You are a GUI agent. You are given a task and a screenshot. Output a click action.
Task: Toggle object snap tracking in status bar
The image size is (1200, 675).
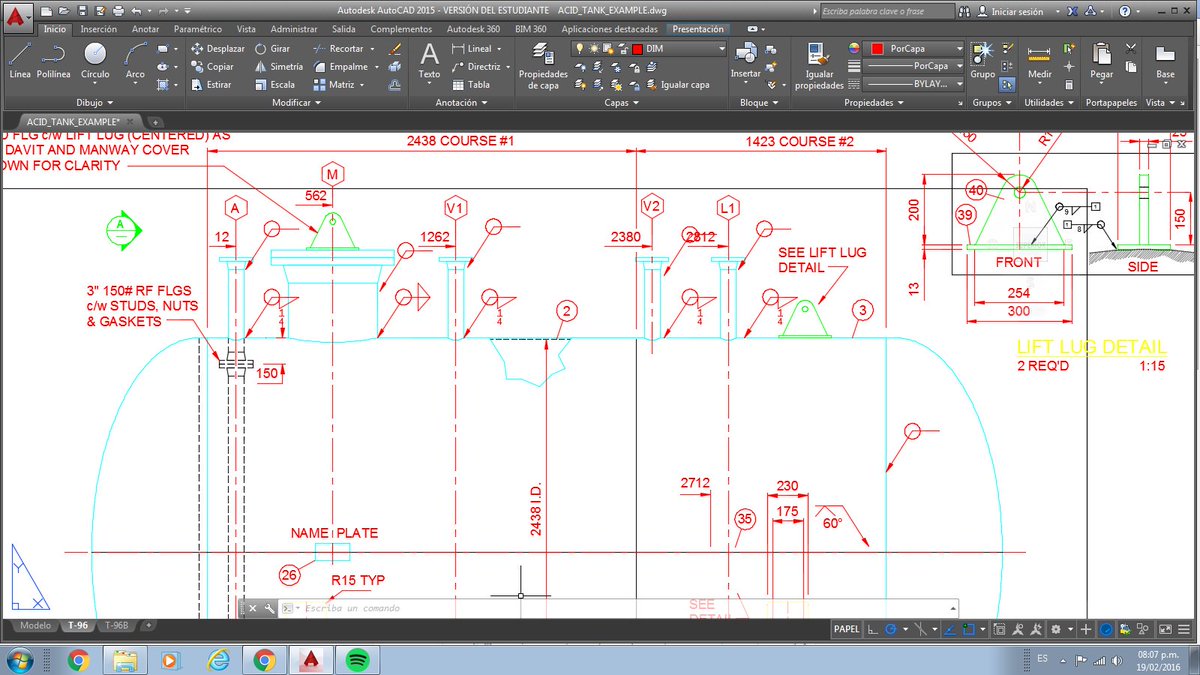(x=950, y=629)
